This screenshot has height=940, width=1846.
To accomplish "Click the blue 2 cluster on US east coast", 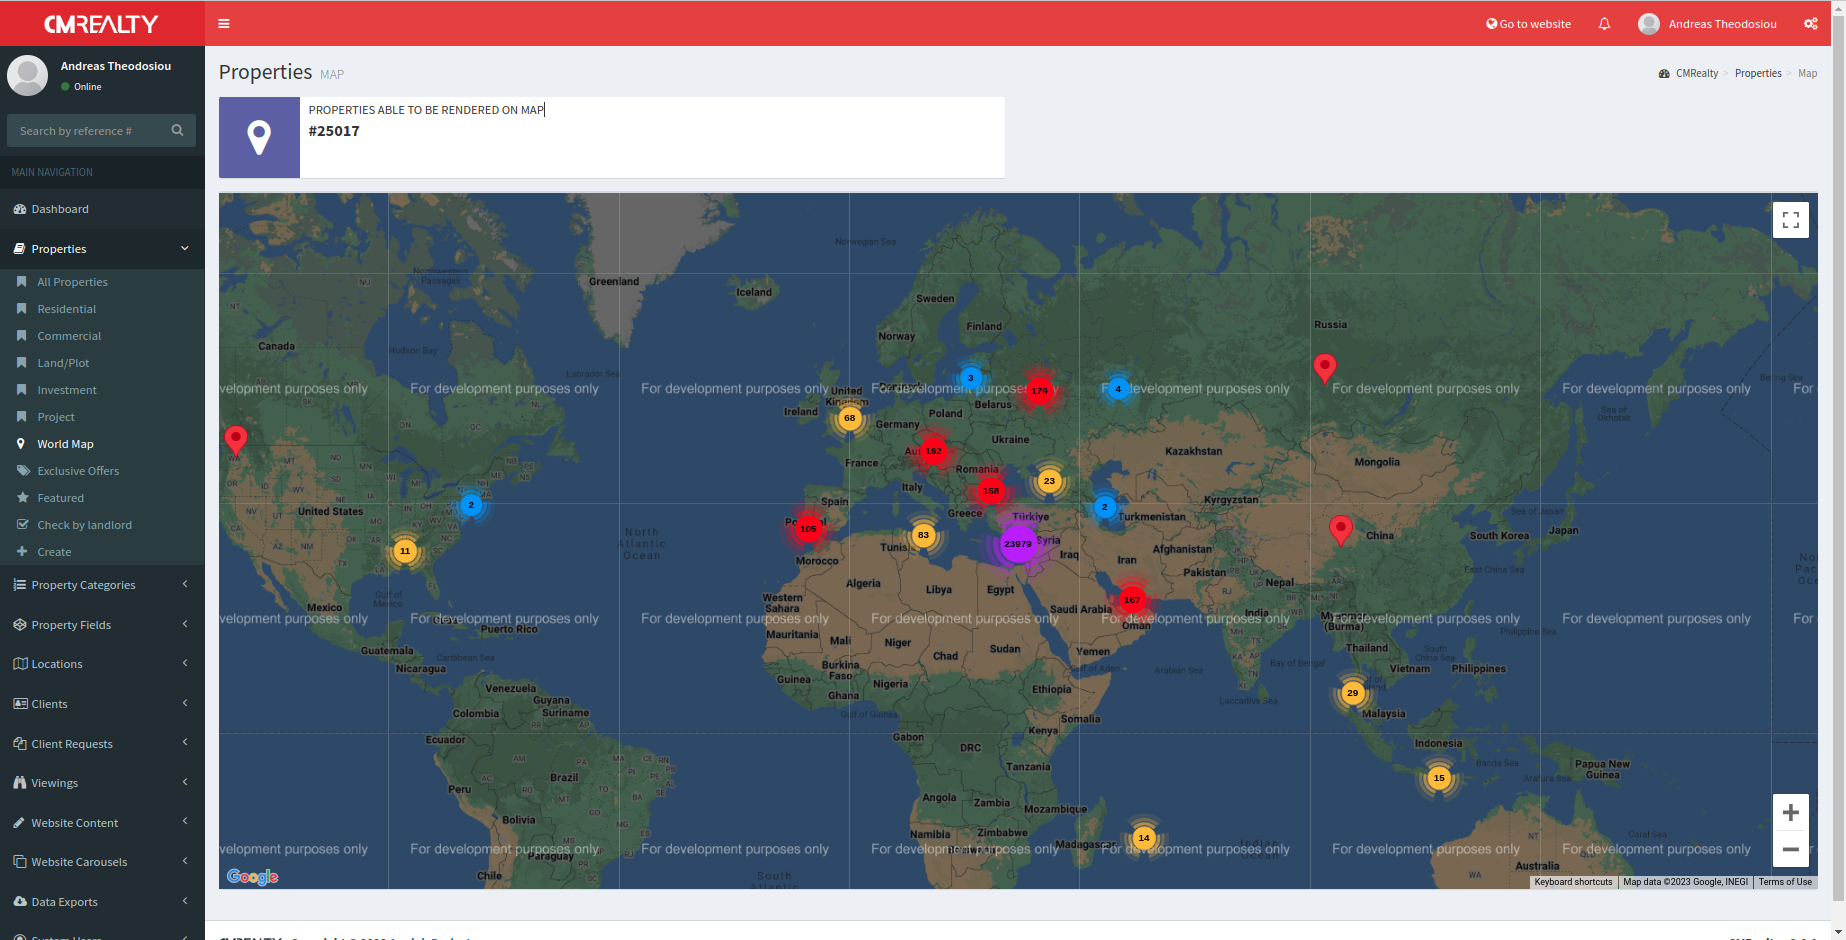I will click(x=471, y=505).
